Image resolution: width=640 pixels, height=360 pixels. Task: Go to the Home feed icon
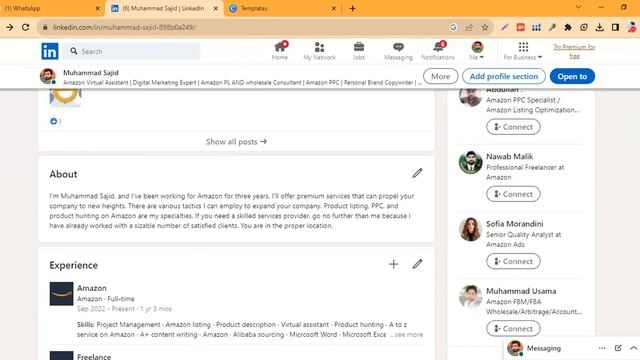tap(280, 51)
